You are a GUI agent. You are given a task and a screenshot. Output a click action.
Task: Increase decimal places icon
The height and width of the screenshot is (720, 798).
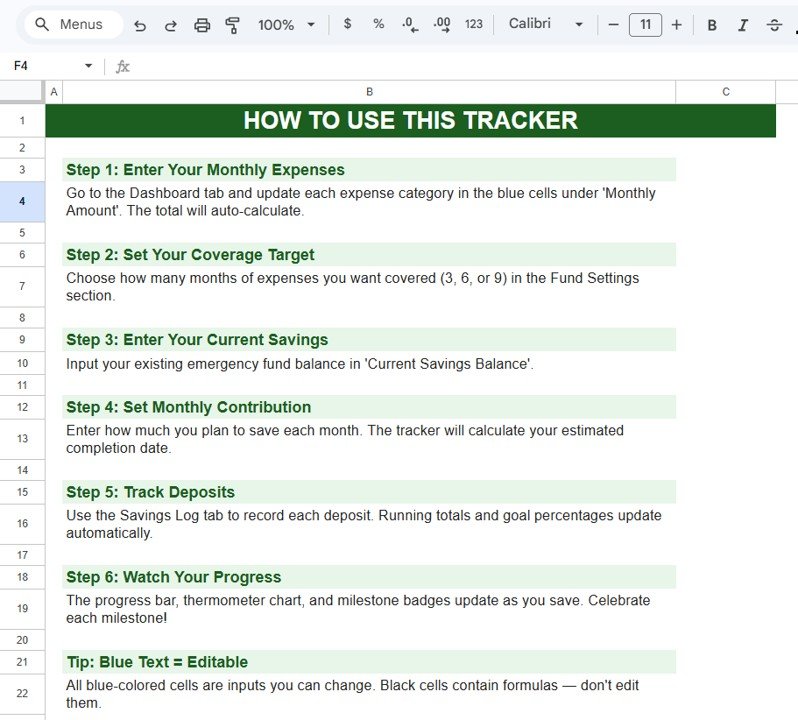click(442, 24)
